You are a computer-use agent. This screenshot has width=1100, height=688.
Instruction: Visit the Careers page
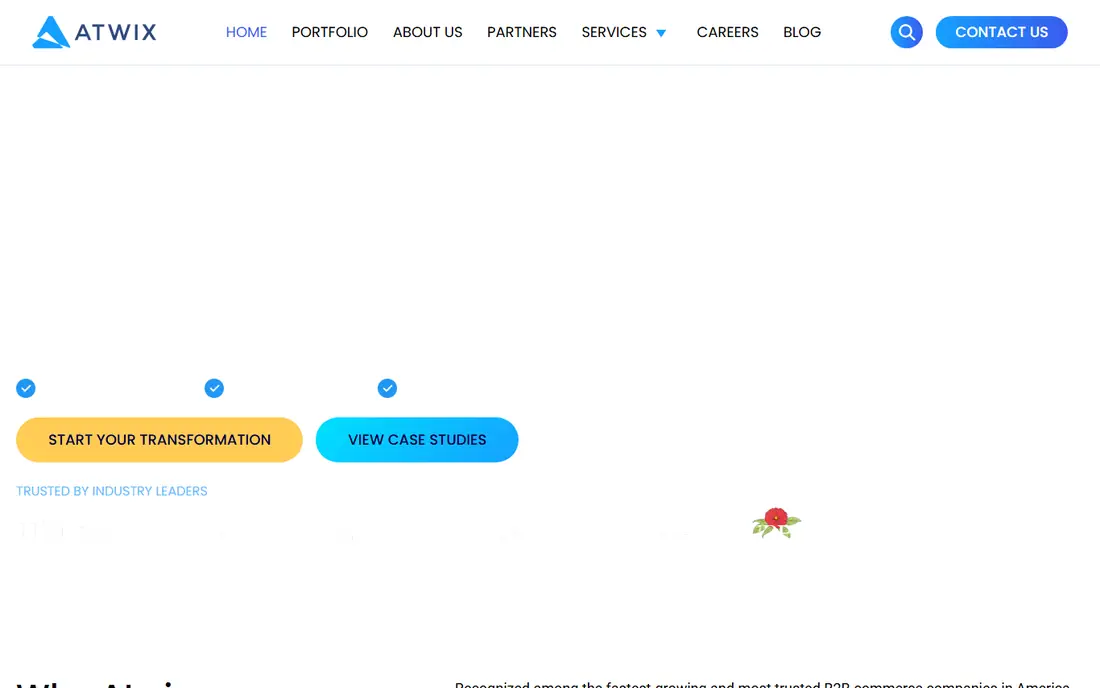click(727, 32)
